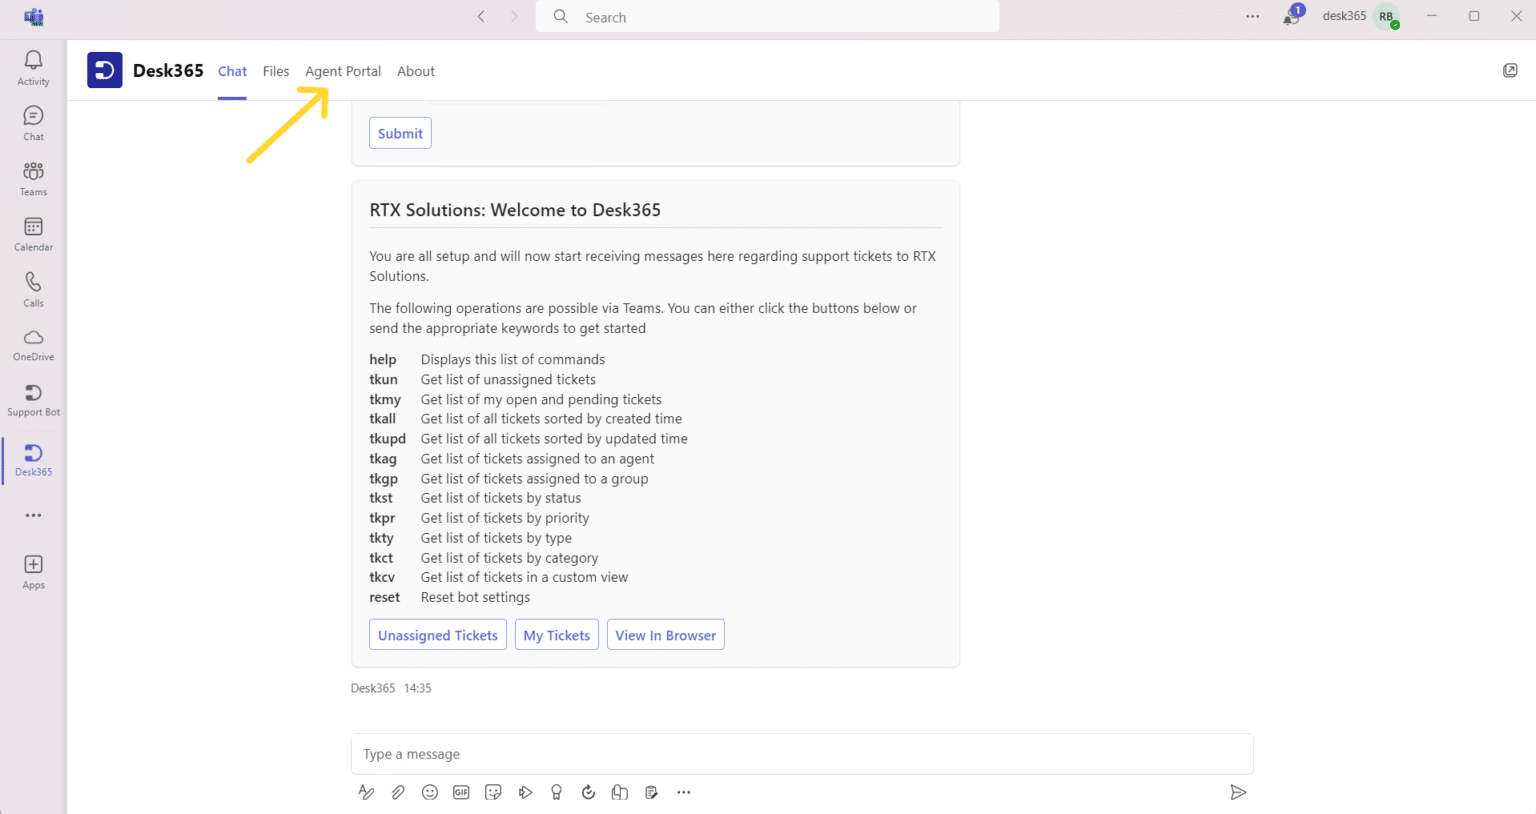This screenshot has height=814, width=1536.
Task: Open the title bar settings-and-more menu
Action: pyautogui.click(x=1252, y=17)
